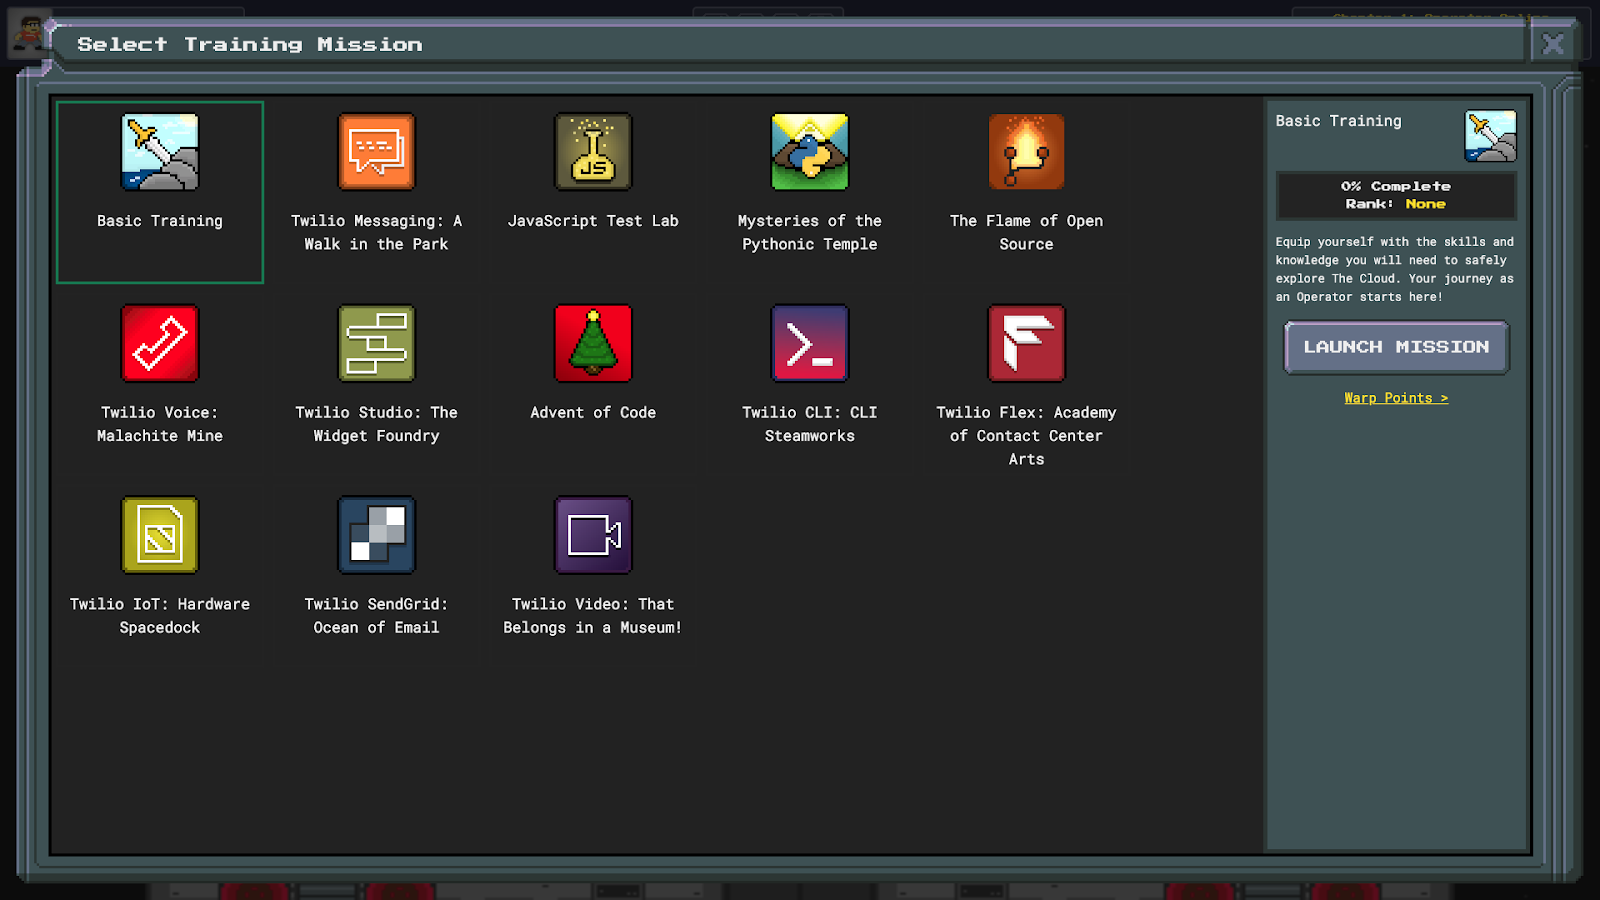
Task: Click the 'Advent of Code' label
Action: 593,413
